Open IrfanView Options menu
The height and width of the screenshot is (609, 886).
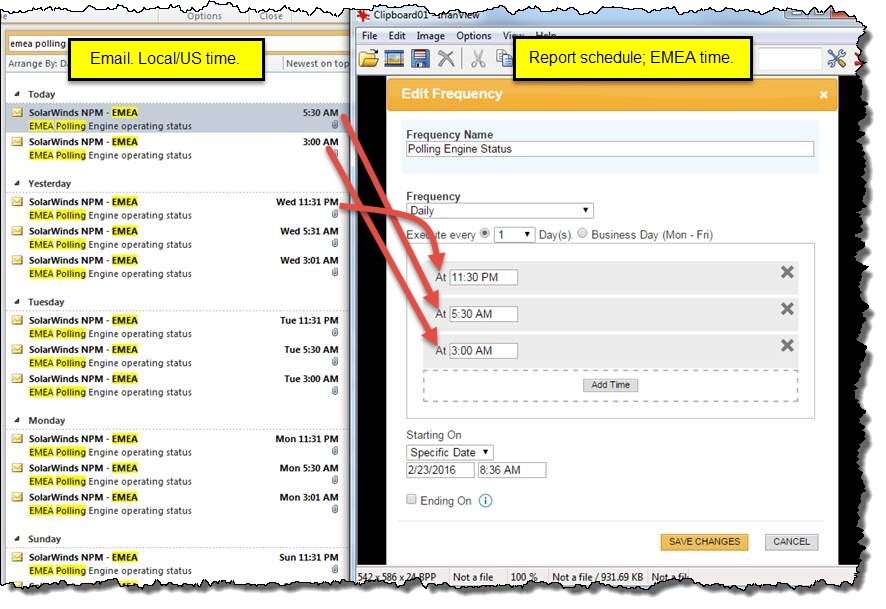(x=474, y=36)
